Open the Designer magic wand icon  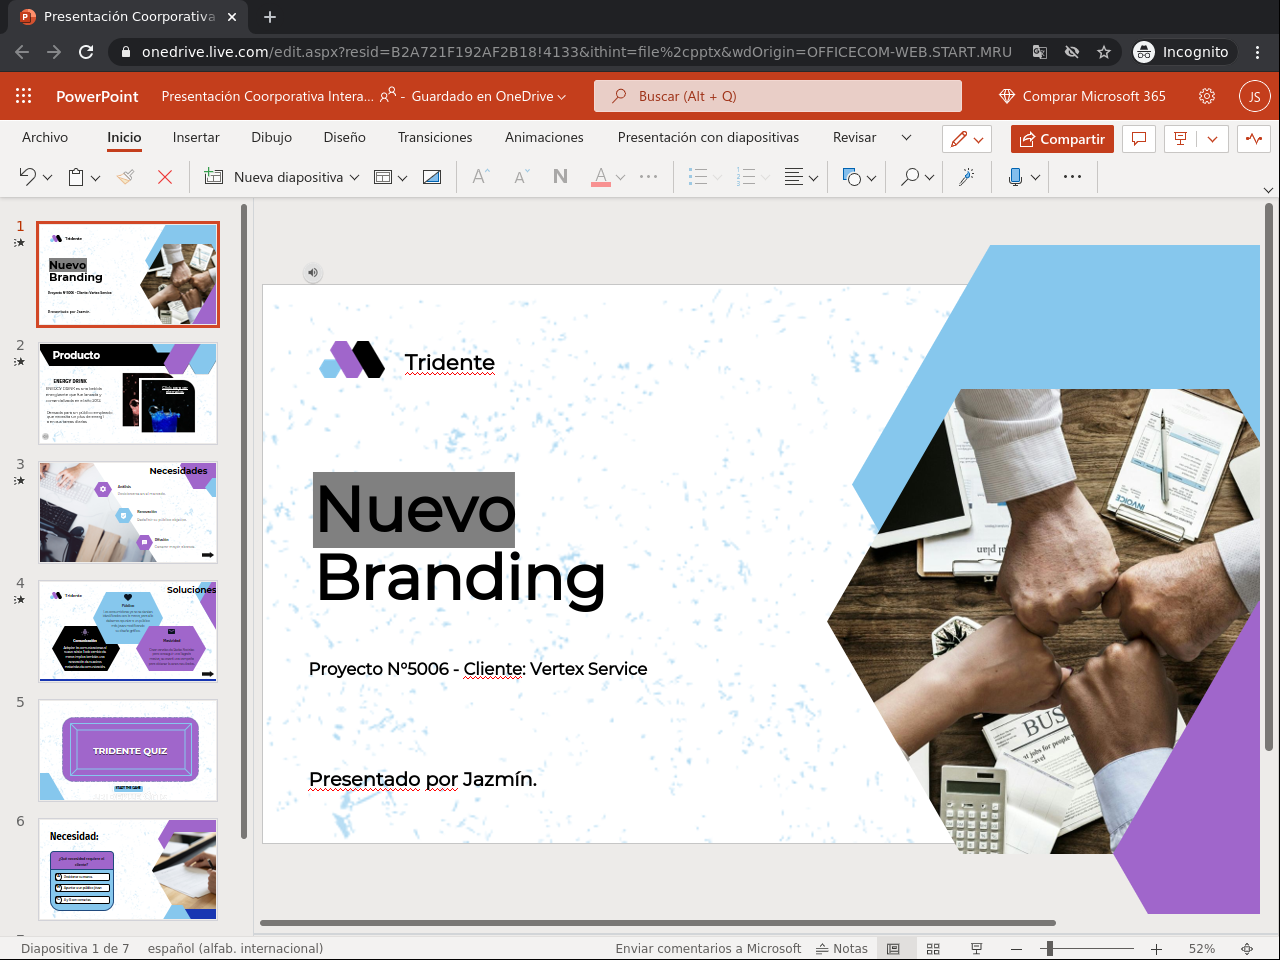point(966,177)
